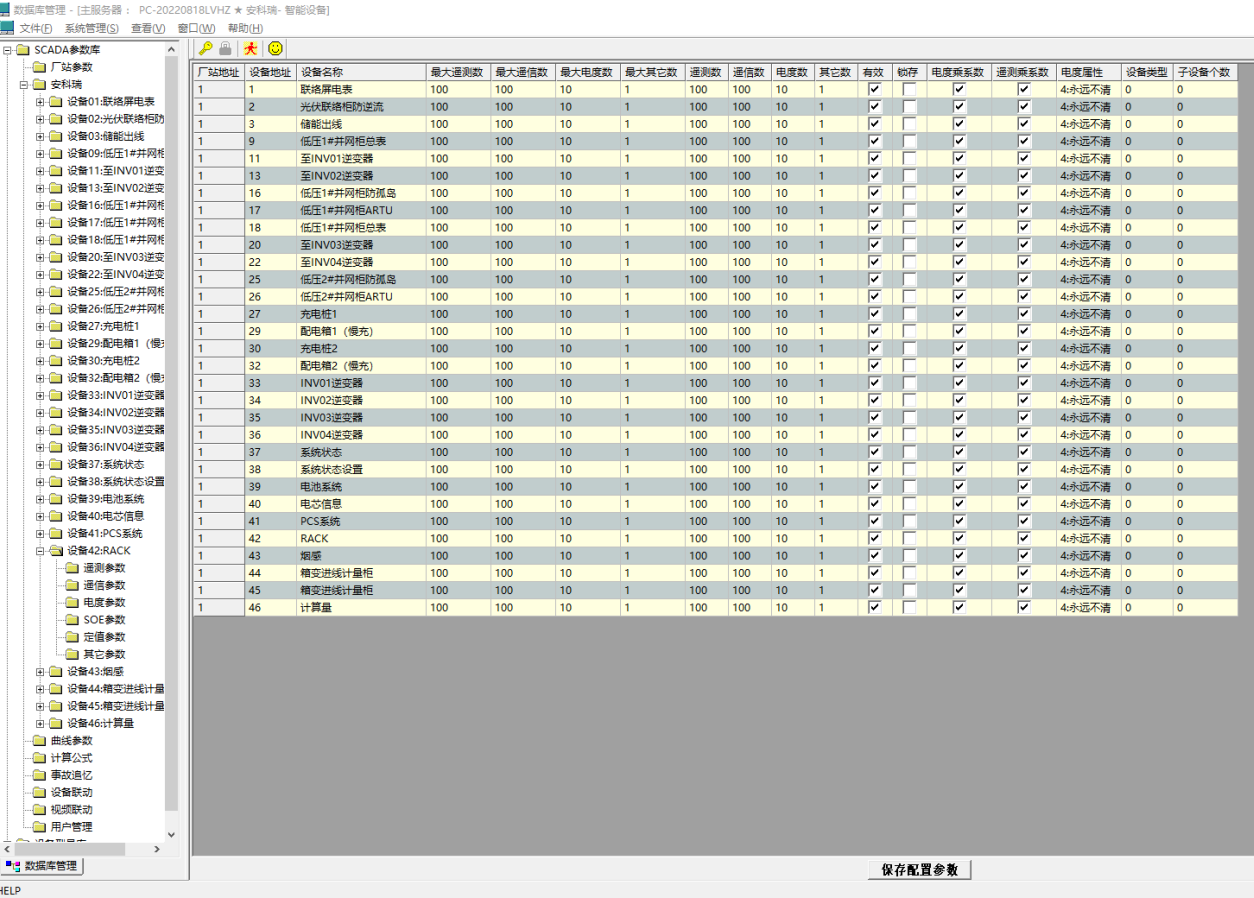Click the 设备名称 column header

click(x=361, y=72)
